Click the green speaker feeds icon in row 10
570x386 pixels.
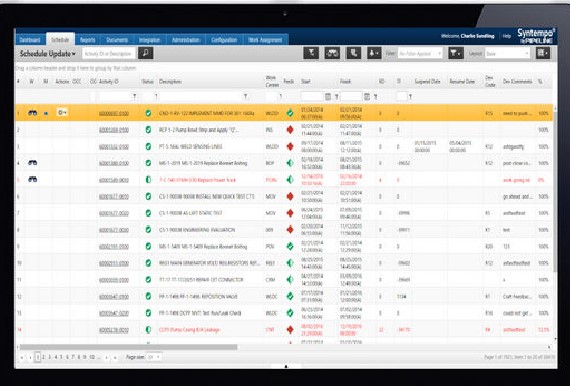[x=290, y=263]
